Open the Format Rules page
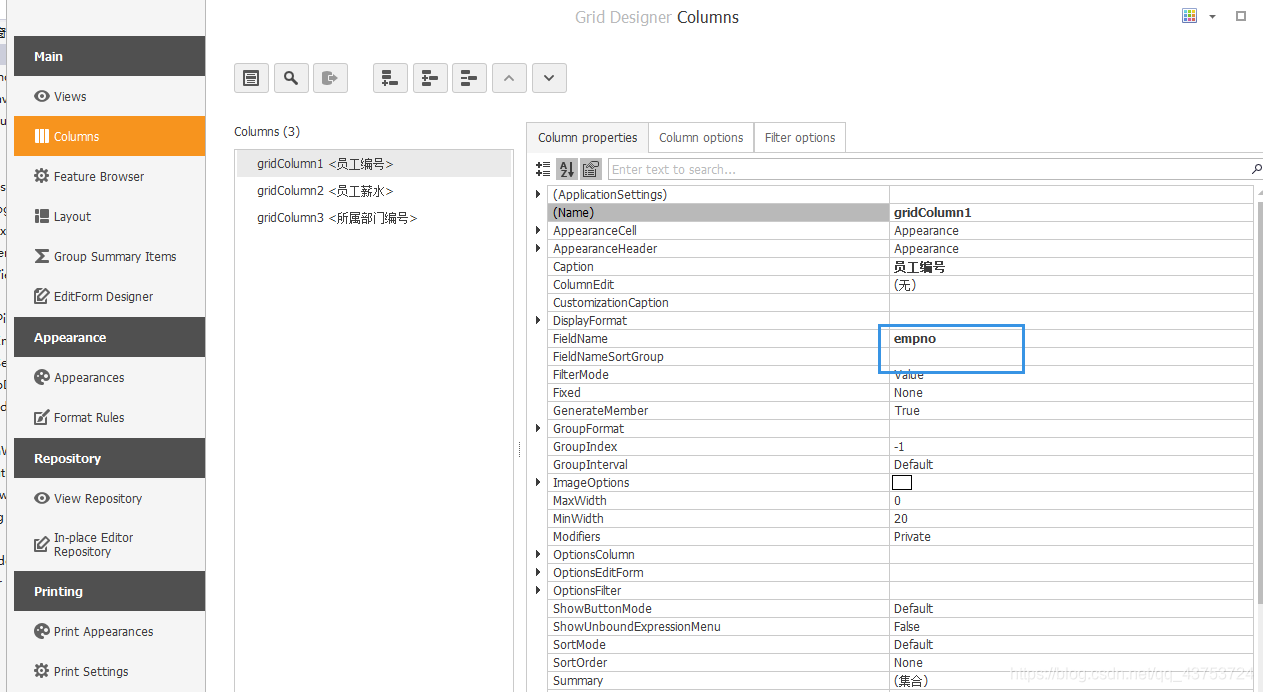 tap(109, 417)
